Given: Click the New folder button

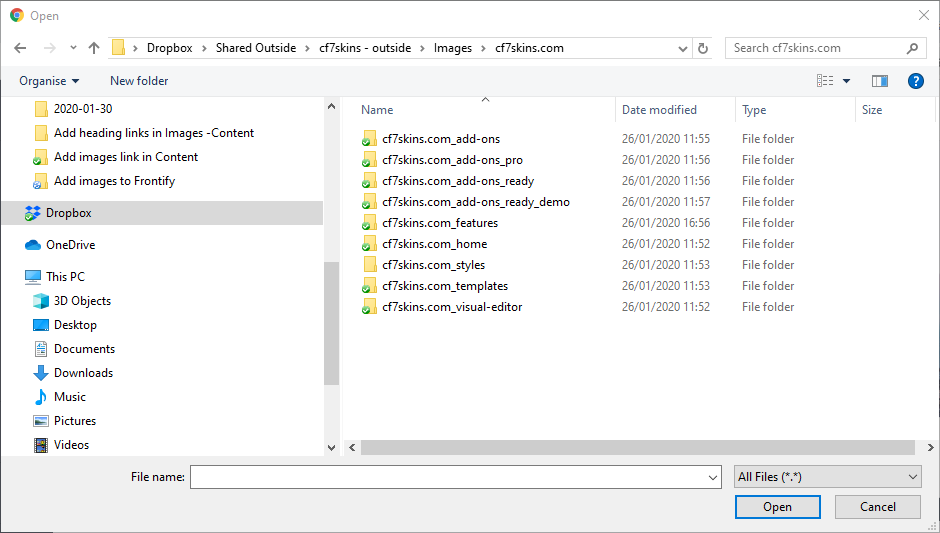Looking at the screenshot, I should coord(139,81).
